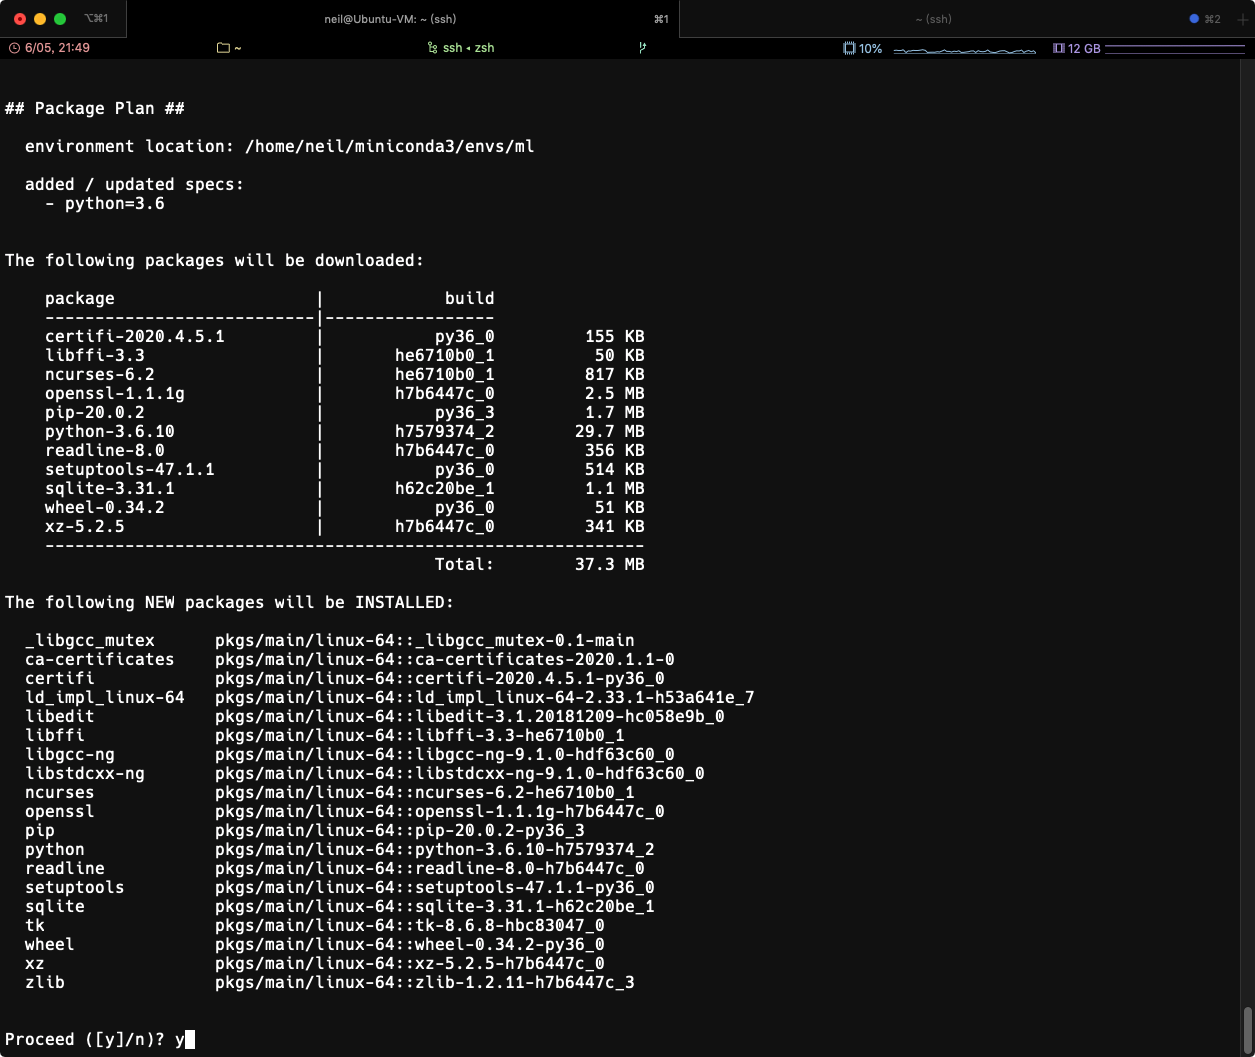Image resolution: width=1255 pixels, height=1057 pixels.
Task: Click the CPU chip icon showing 10%
Action: click(x=849, y=48)
